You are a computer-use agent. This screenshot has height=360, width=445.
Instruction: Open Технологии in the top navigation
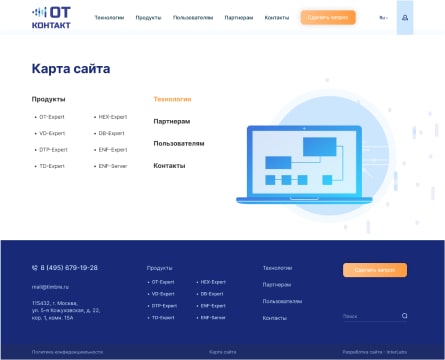pos(109,18)
